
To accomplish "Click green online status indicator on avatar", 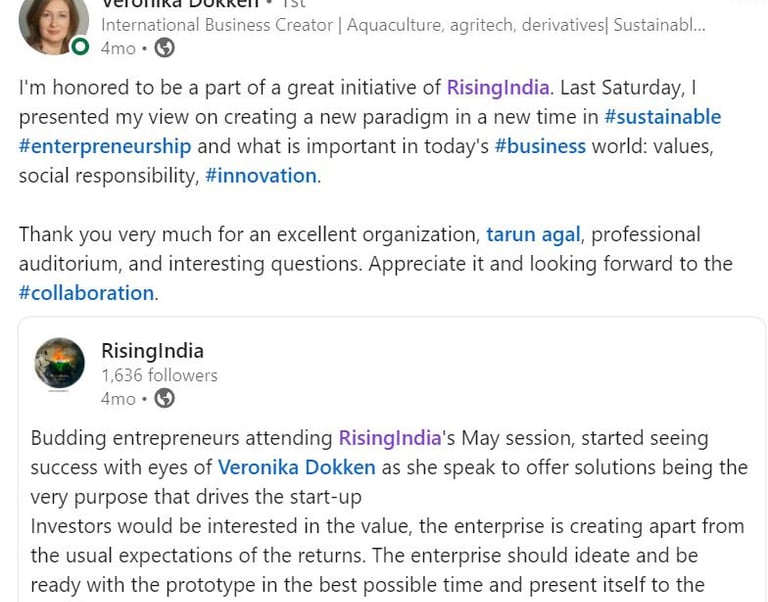I will [81, 45].
